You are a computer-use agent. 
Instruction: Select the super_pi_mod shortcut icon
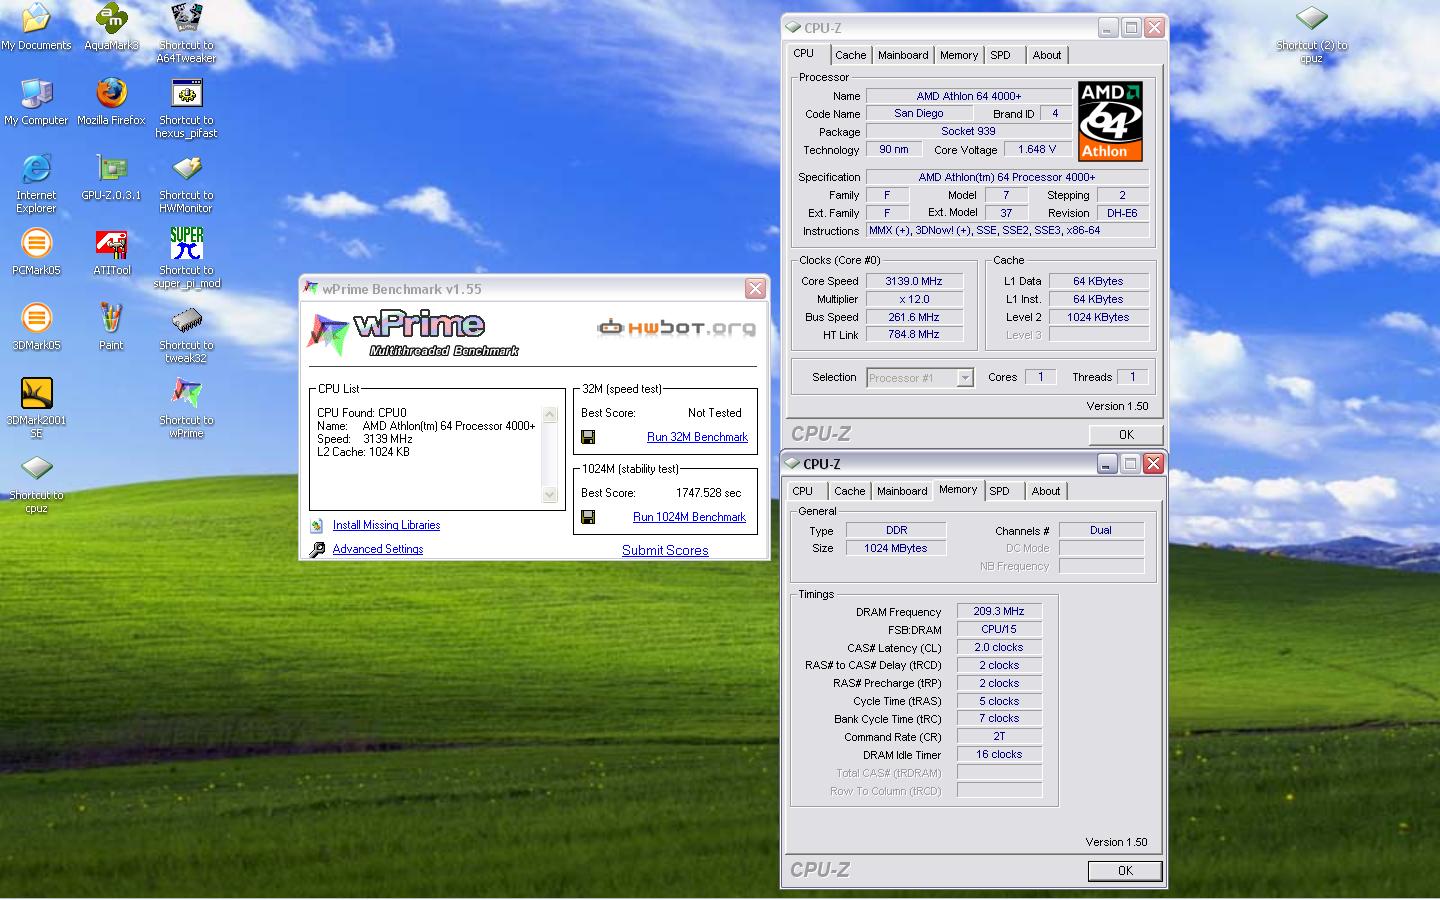click(x=186, y=243)
